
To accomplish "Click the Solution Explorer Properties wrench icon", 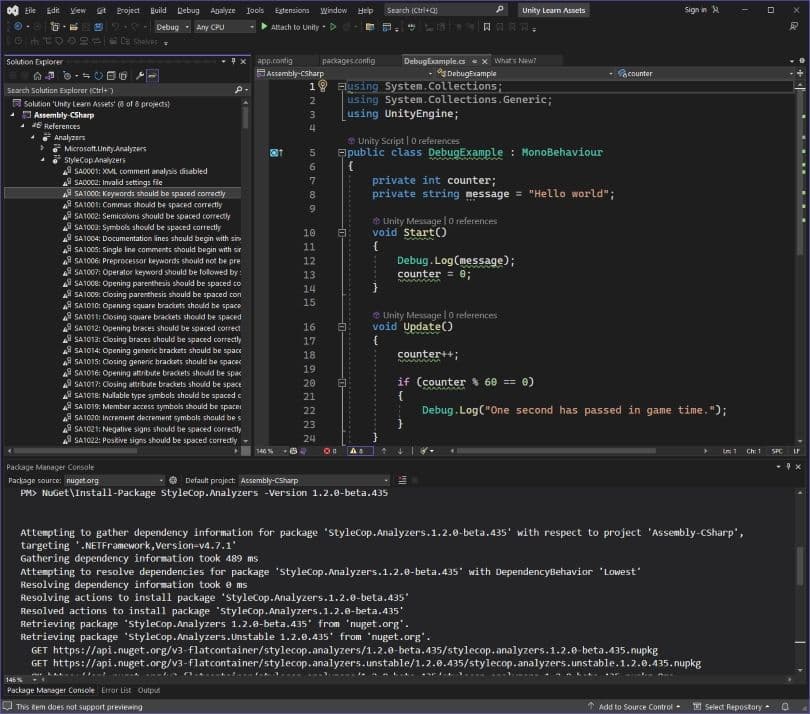I will 140,75.
